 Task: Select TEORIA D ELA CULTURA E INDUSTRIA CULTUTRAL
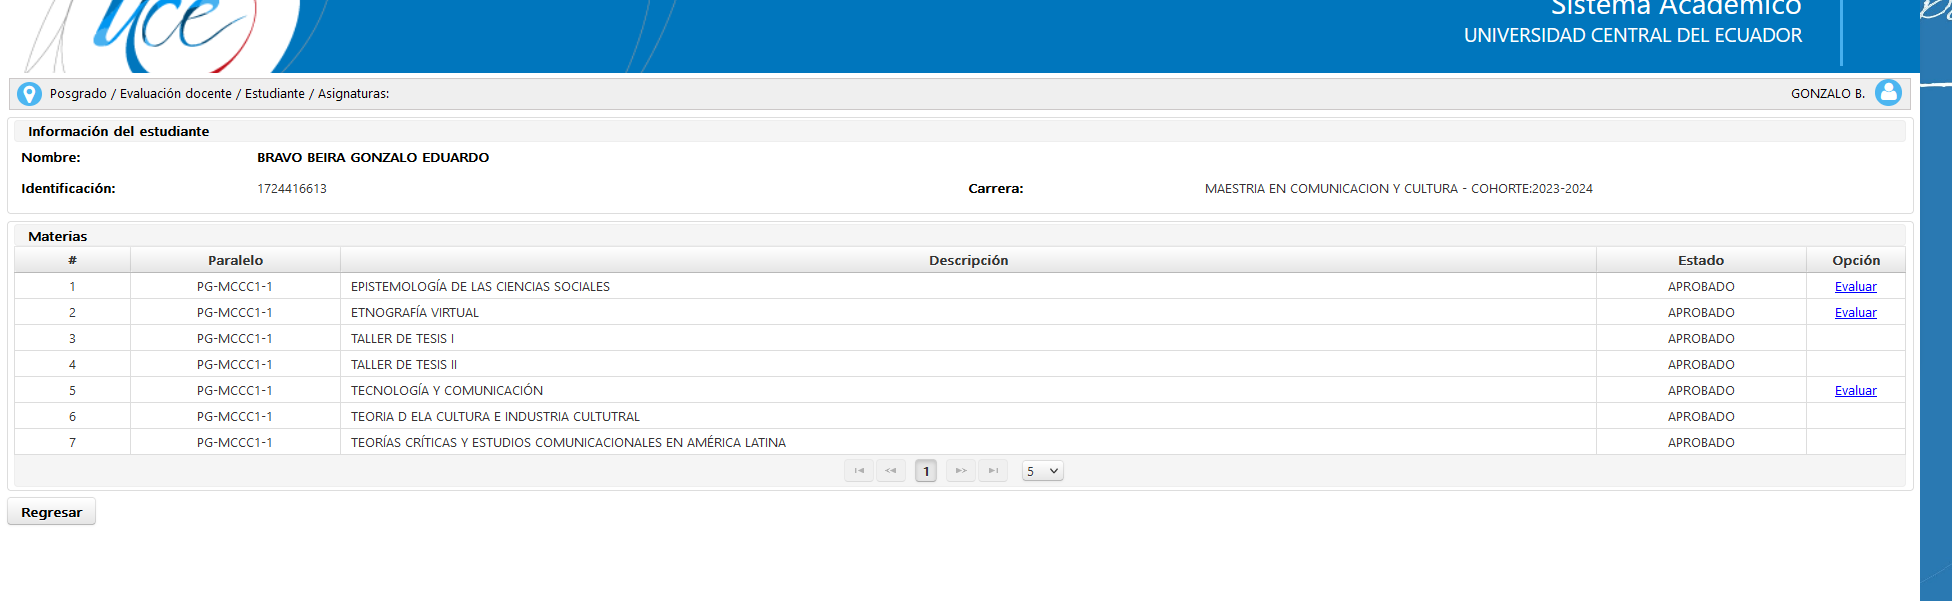pyautogui.click(x=960, y=416)
